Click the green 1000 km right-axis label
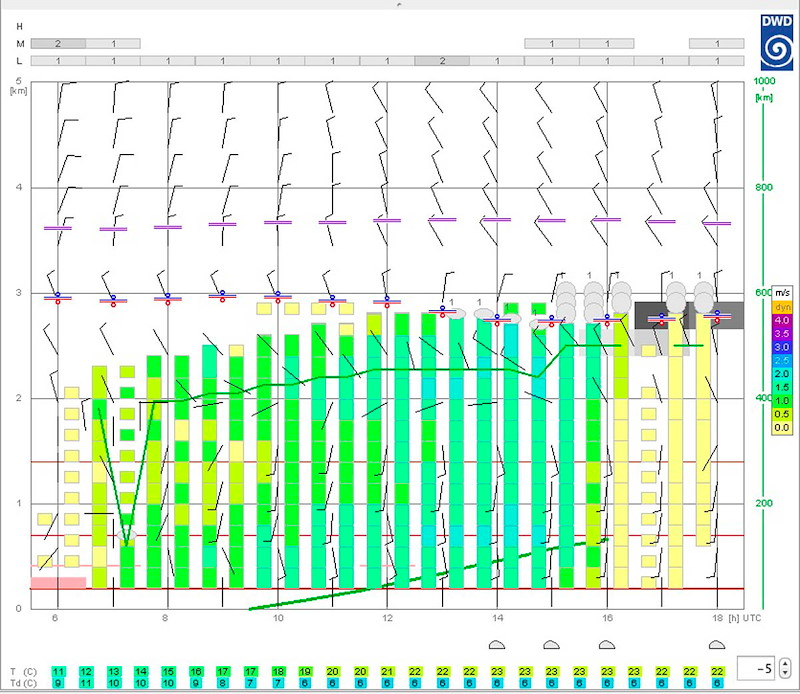The width and height of the screenshot is (800, 694). tap(764, 81)
